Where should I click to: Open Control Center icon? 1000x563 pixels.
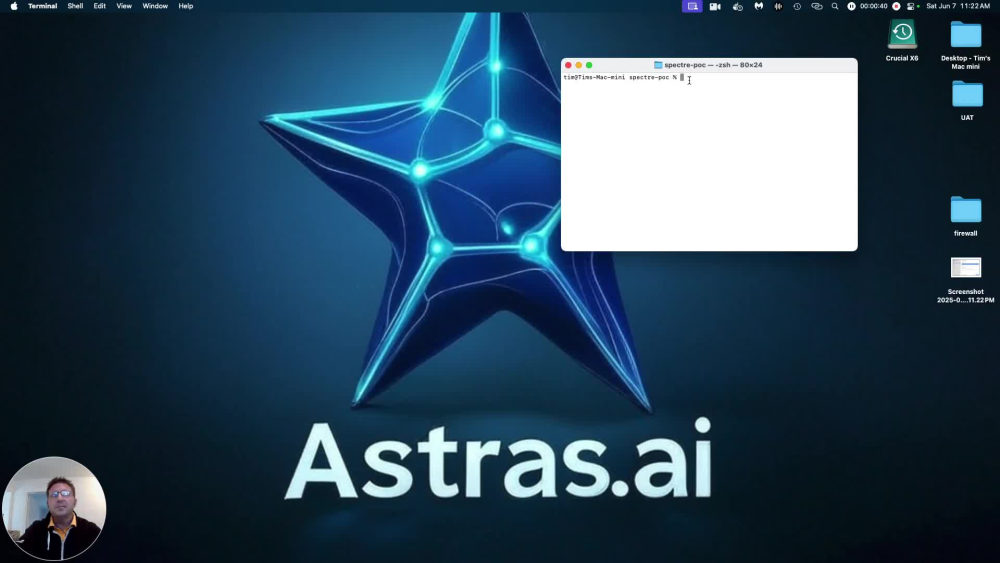911,6
